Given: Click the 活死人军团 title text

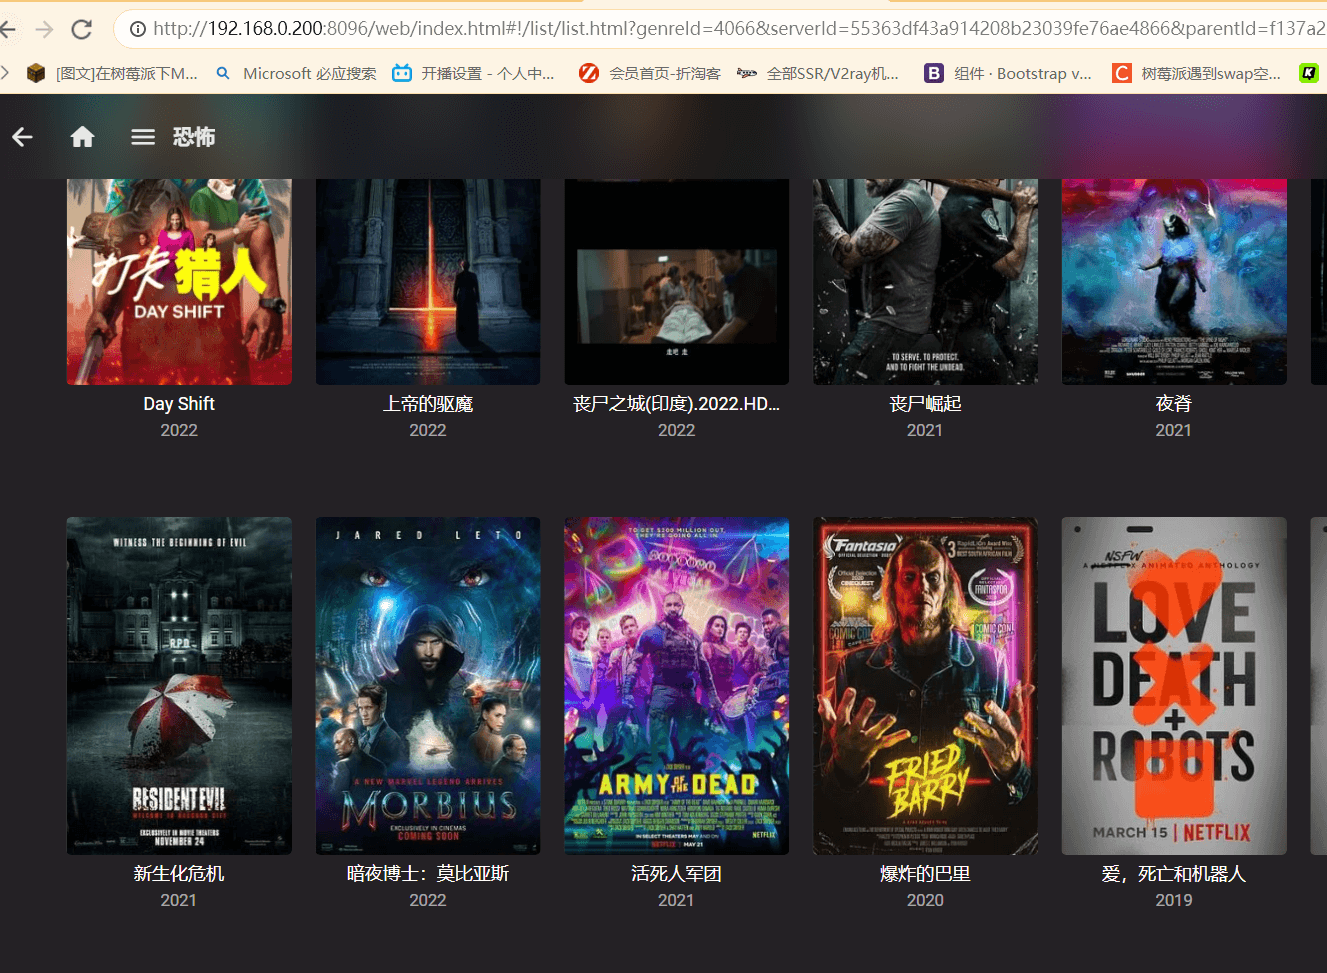Looking at the screenshot, I should point(676,874).
